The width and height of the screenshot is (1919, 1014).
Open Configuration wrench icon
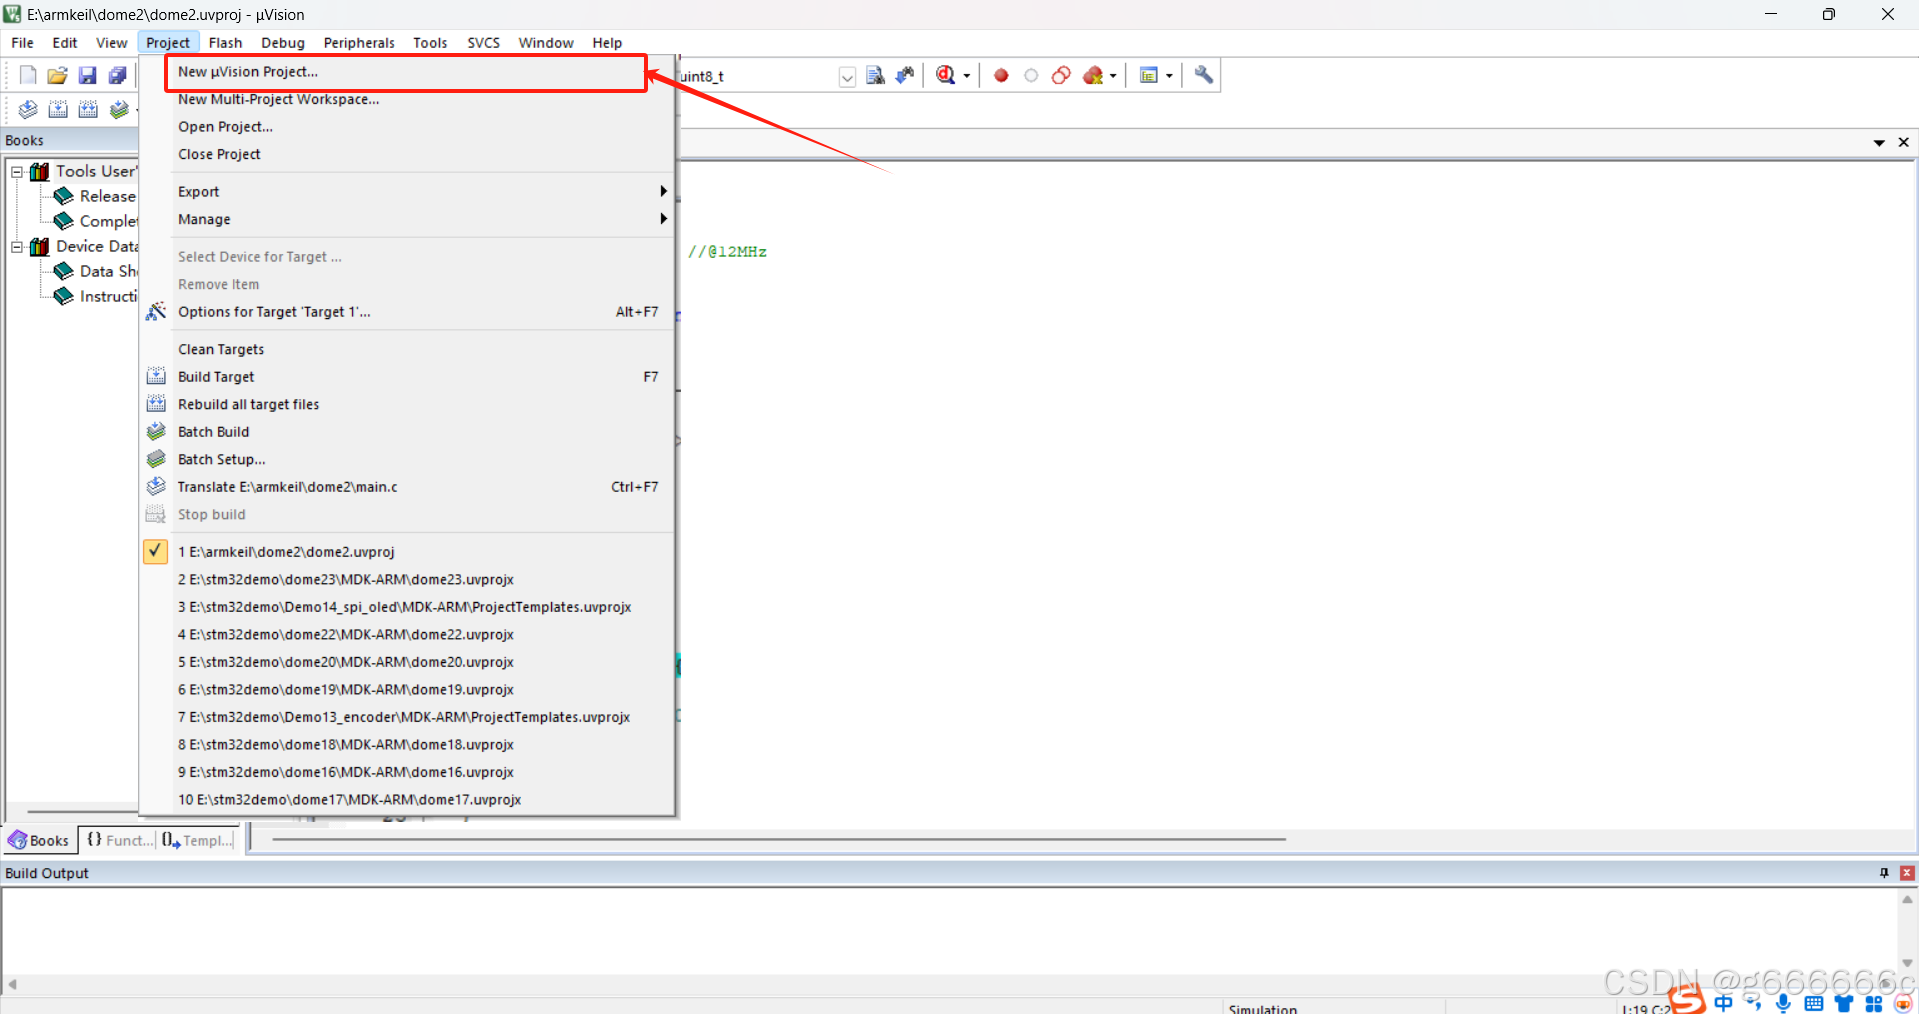coord(1204,75)
